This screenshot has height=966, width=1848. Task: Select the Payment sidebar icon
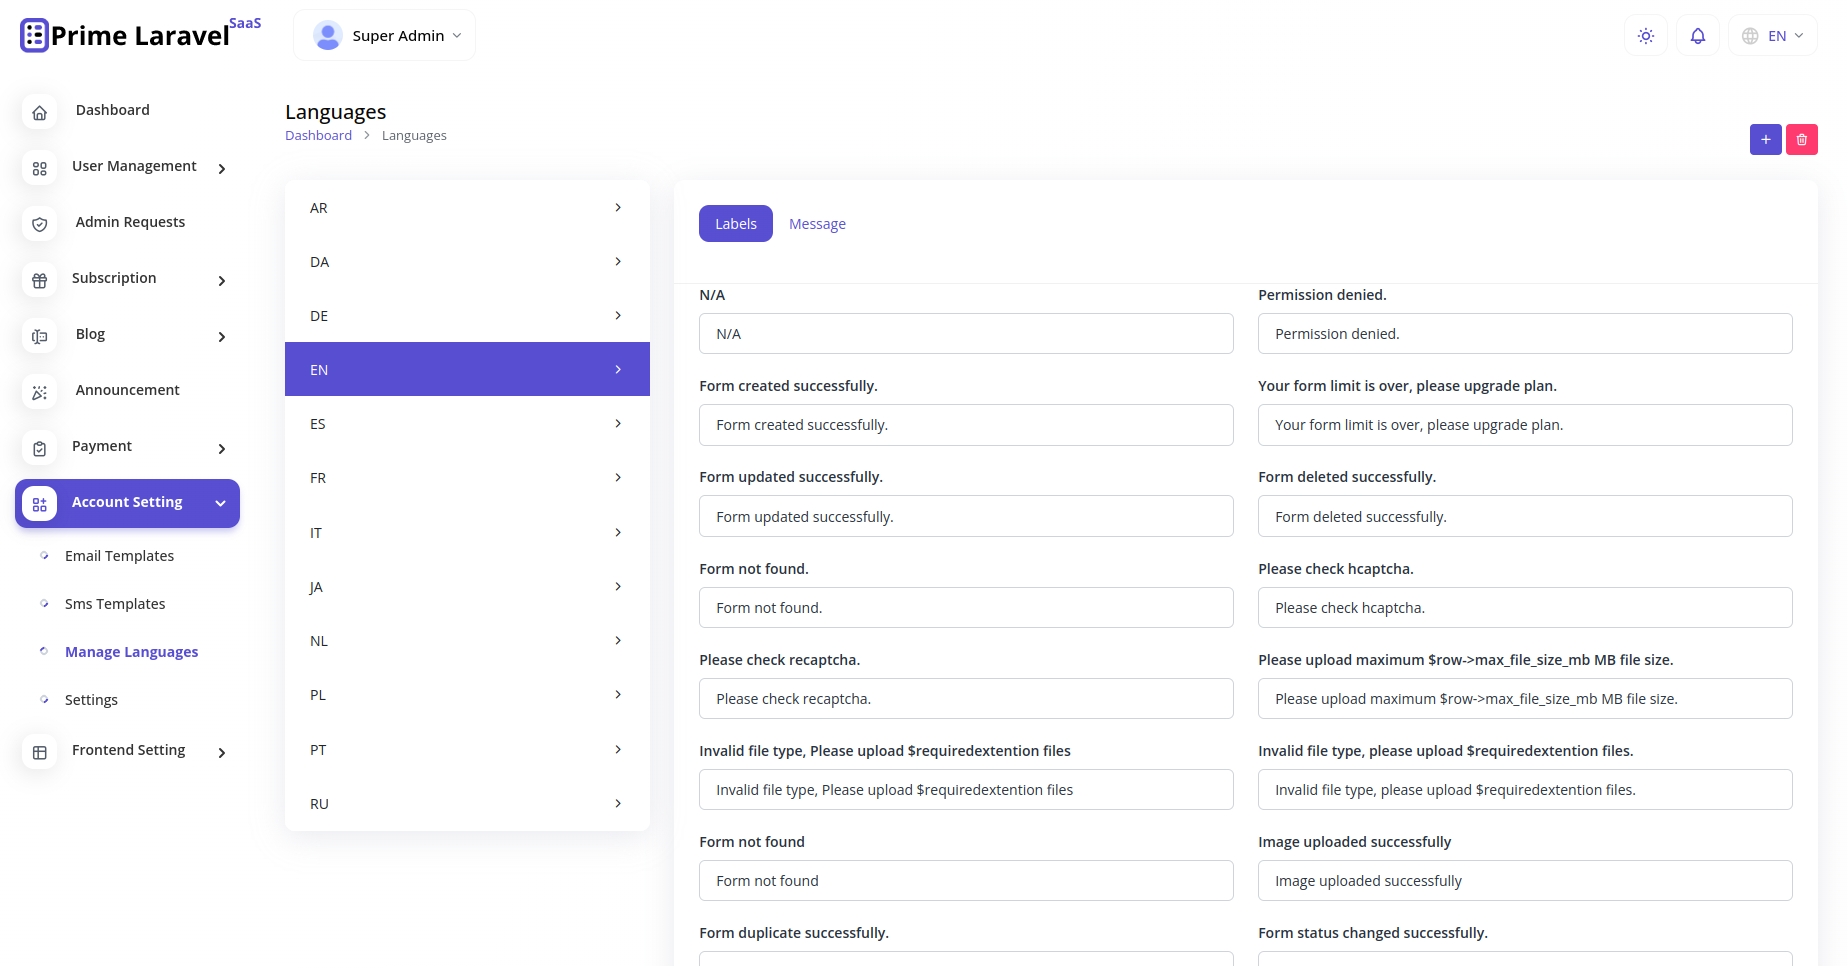coord(39,448)
